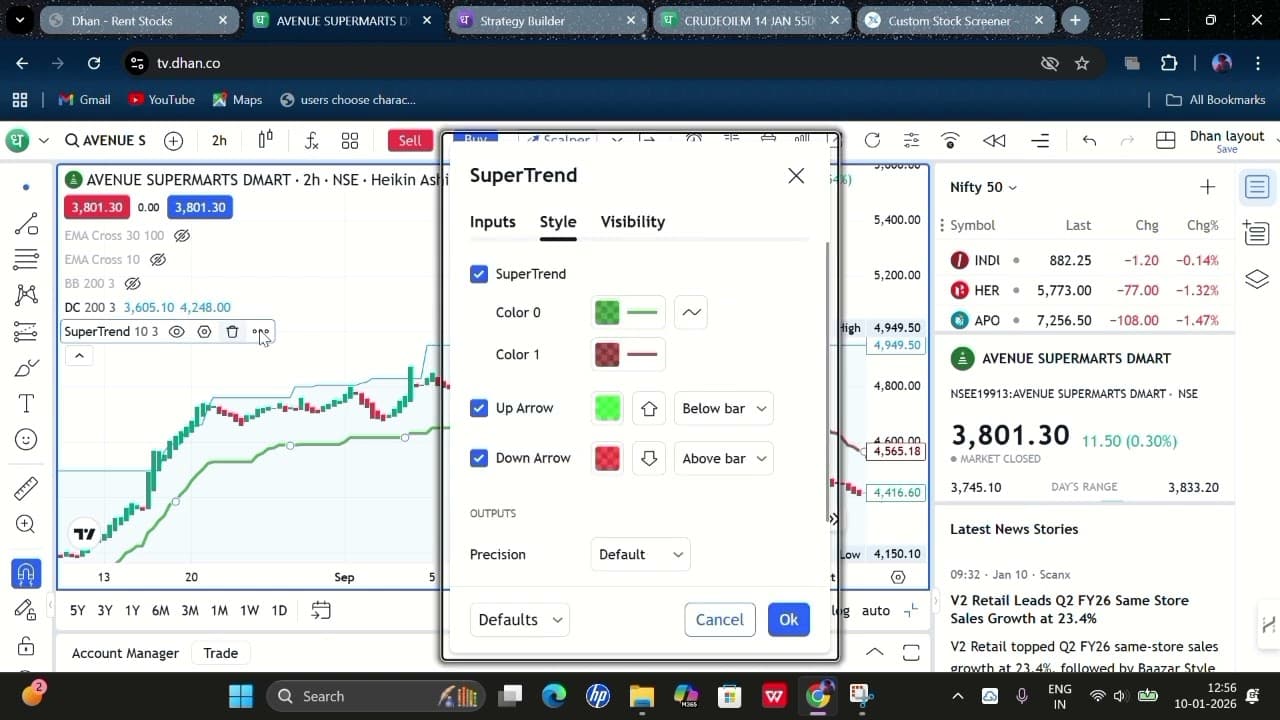Viewport: 1280px width, 720px height.
Task: Select the Style tab
Action: coord(558,222)
